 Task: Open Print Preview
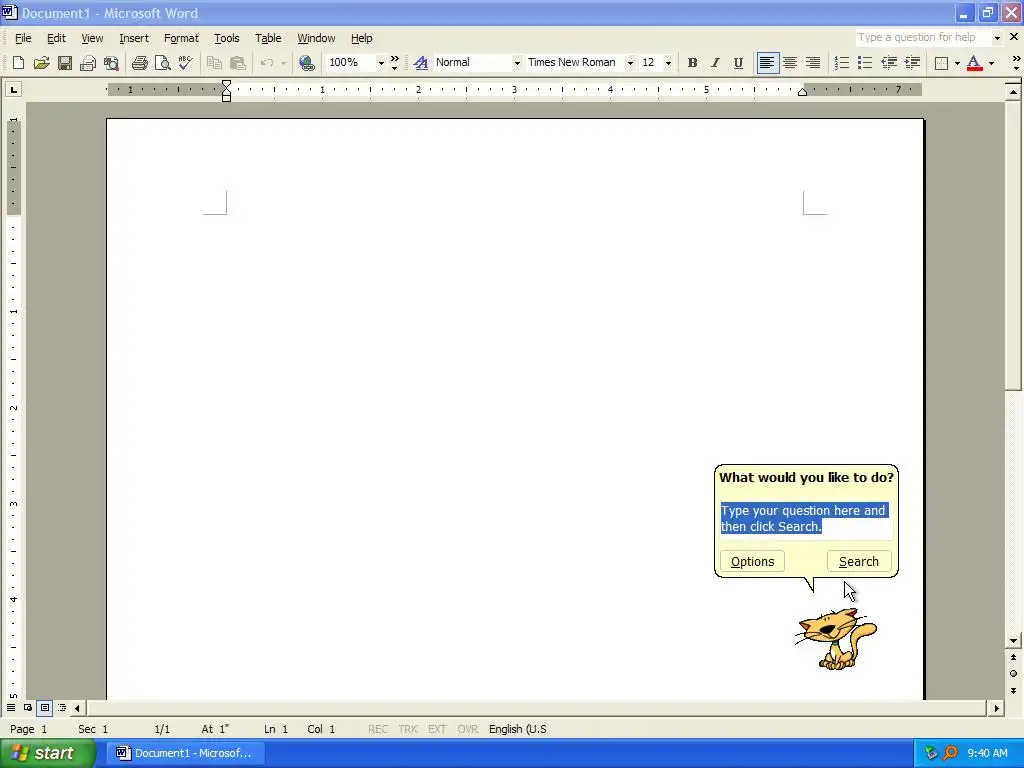click(162, 63)
